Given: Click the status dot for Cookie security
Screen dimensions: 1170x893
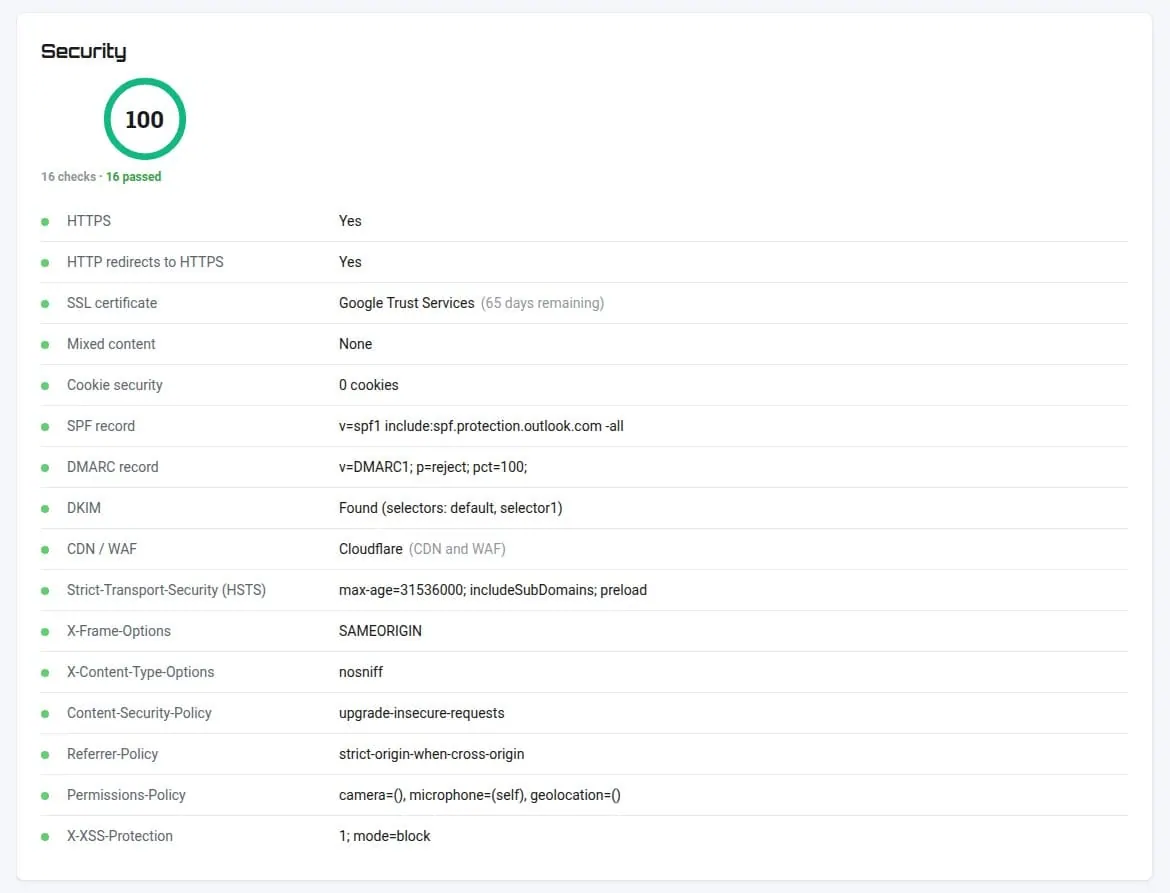Looking at the screenshot, I should pos(45,386).
